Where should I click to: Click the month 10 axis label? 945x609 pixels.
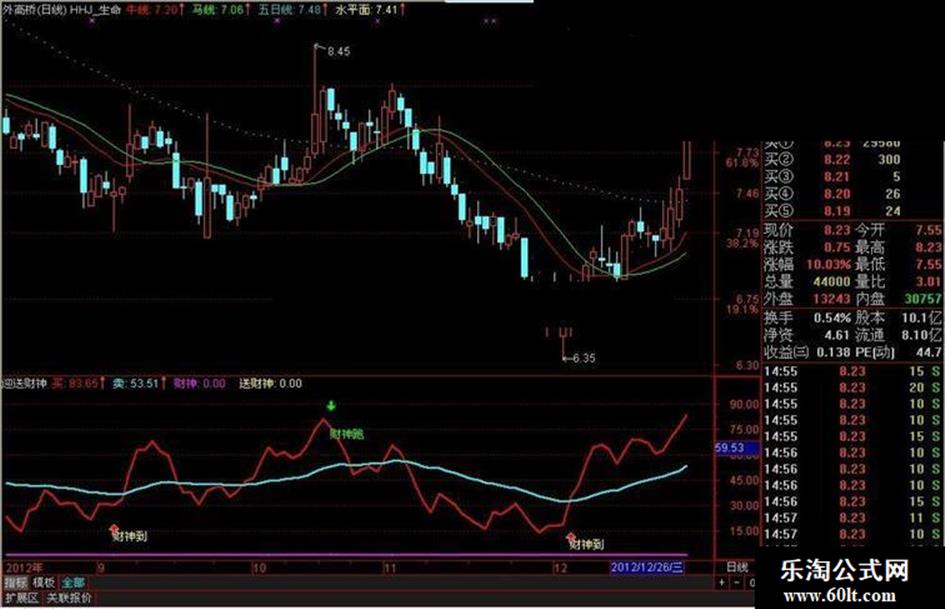[x=259, y=567]
